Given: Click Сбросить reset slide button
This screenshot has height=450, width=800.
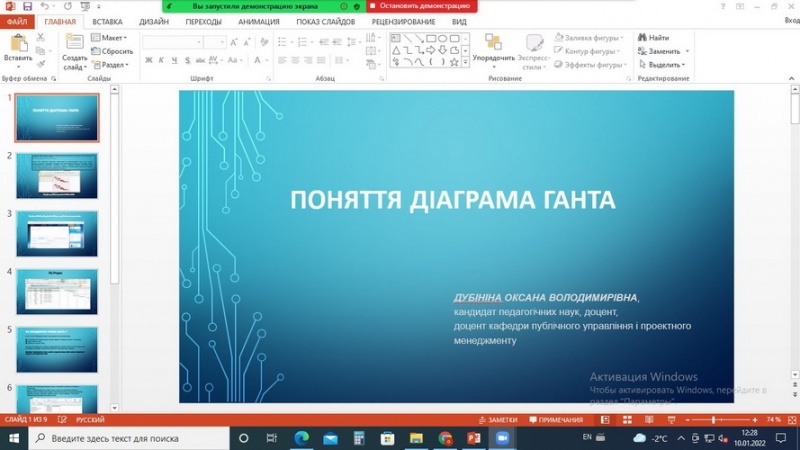Looking at the screenshot, I should pos(112,51).
